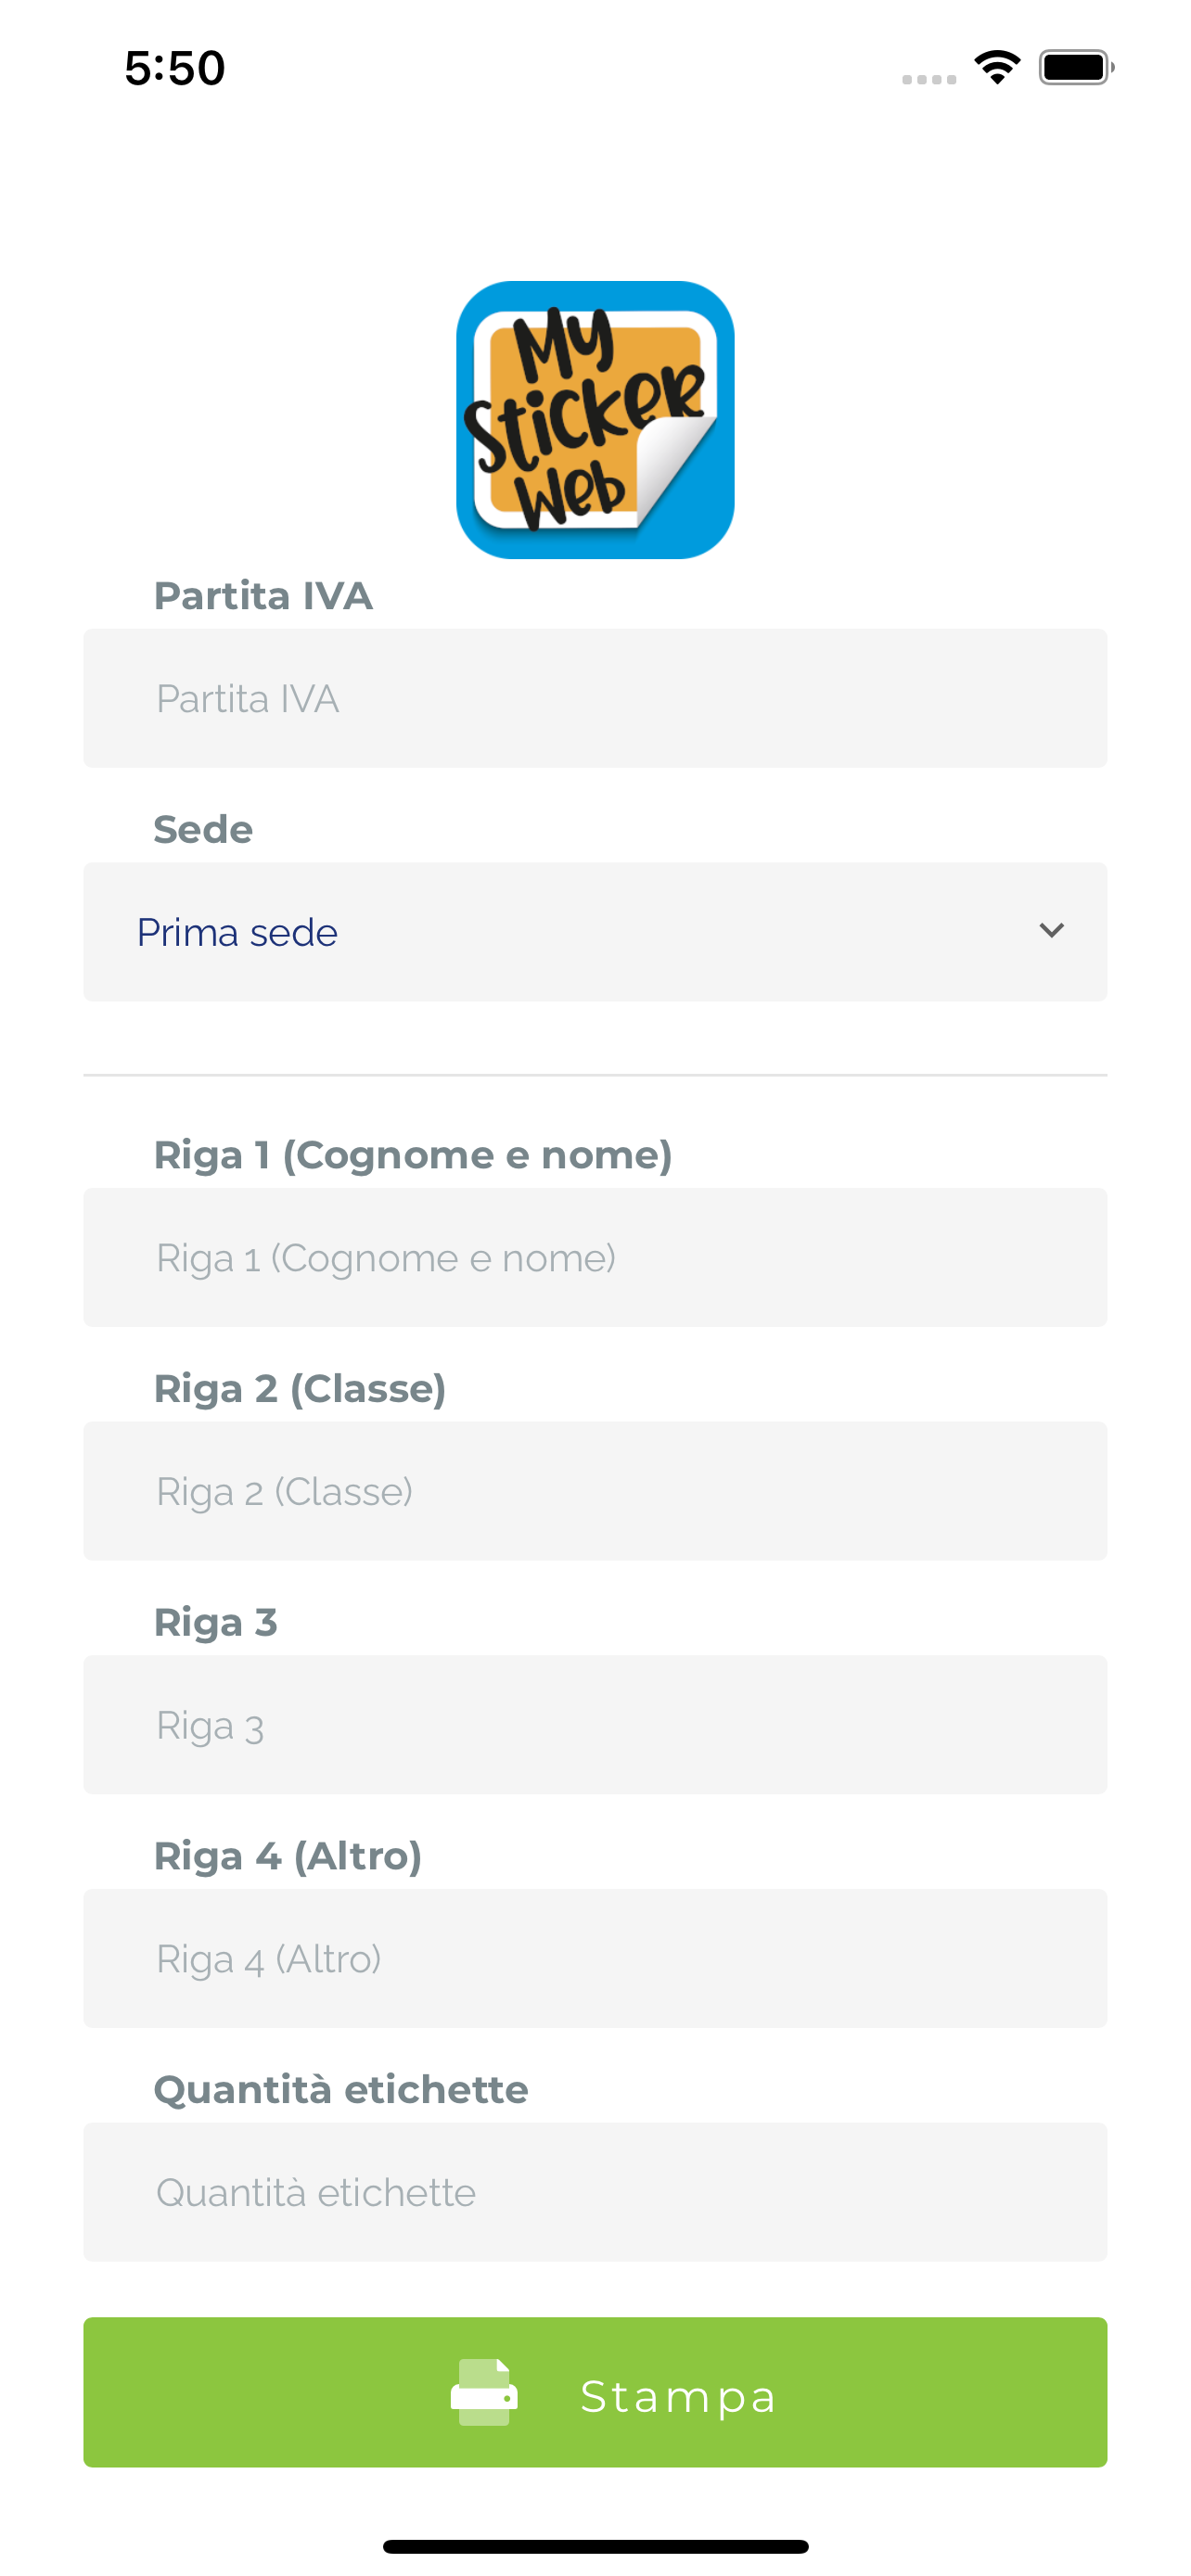
Task: Tap the cellular signal dots
Action: (929, 79)
